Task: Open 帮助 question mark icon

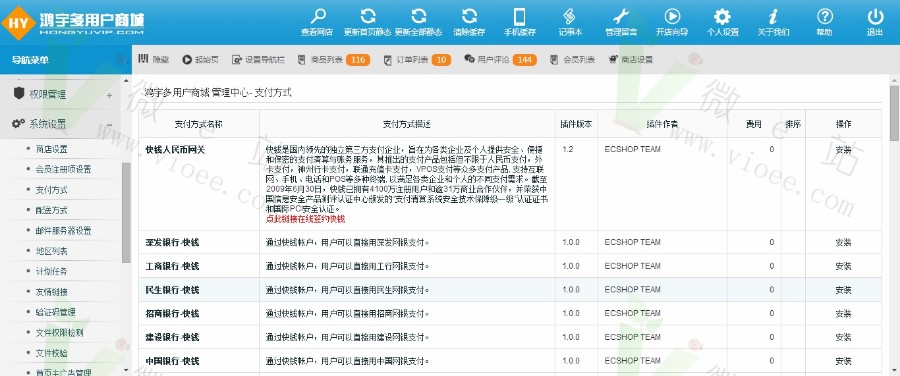Action: 824,16
